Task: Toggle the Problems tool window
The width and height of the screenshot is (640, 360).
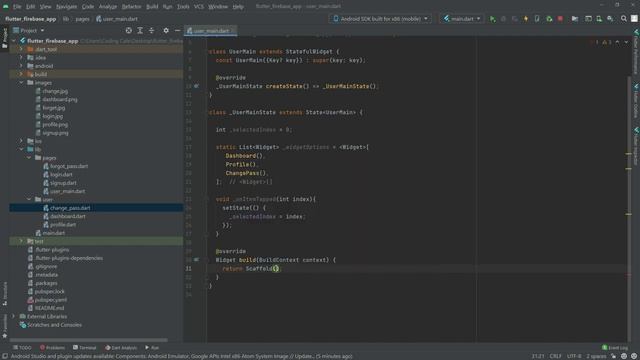Action: click(52, 348)
